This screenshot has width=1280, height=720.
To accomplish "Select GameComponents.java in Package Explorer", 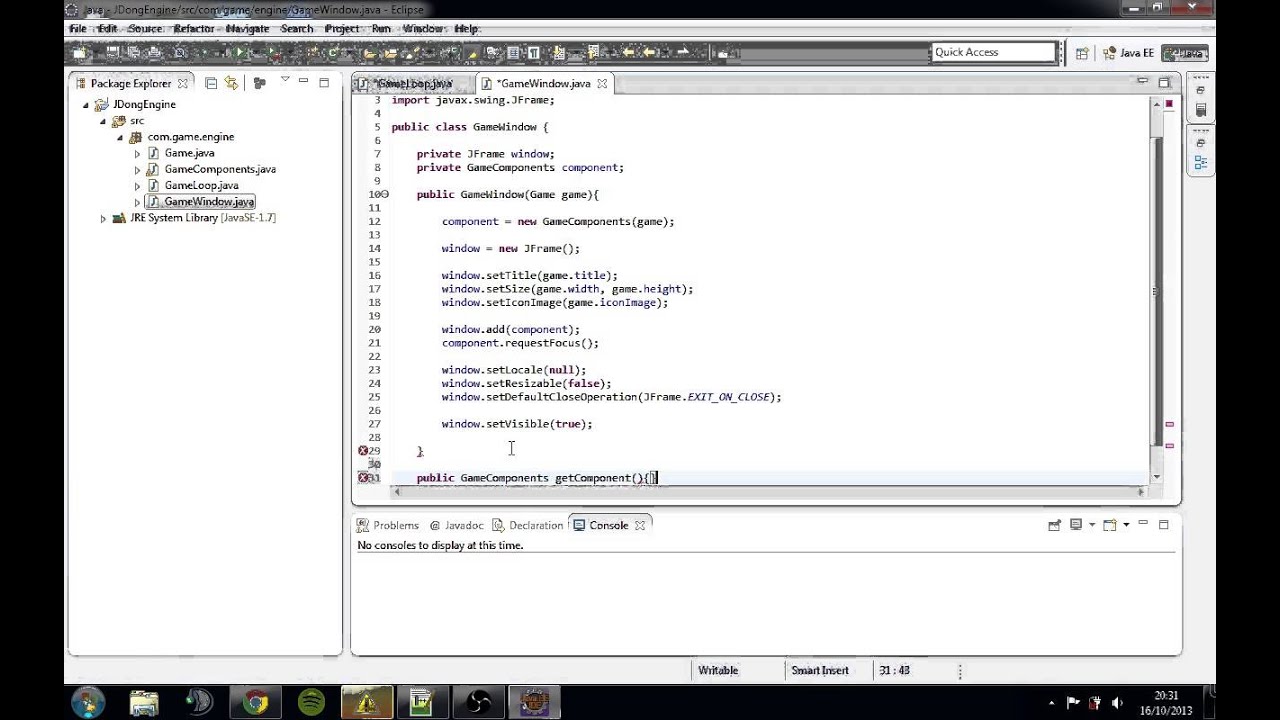I will [220, 169].
